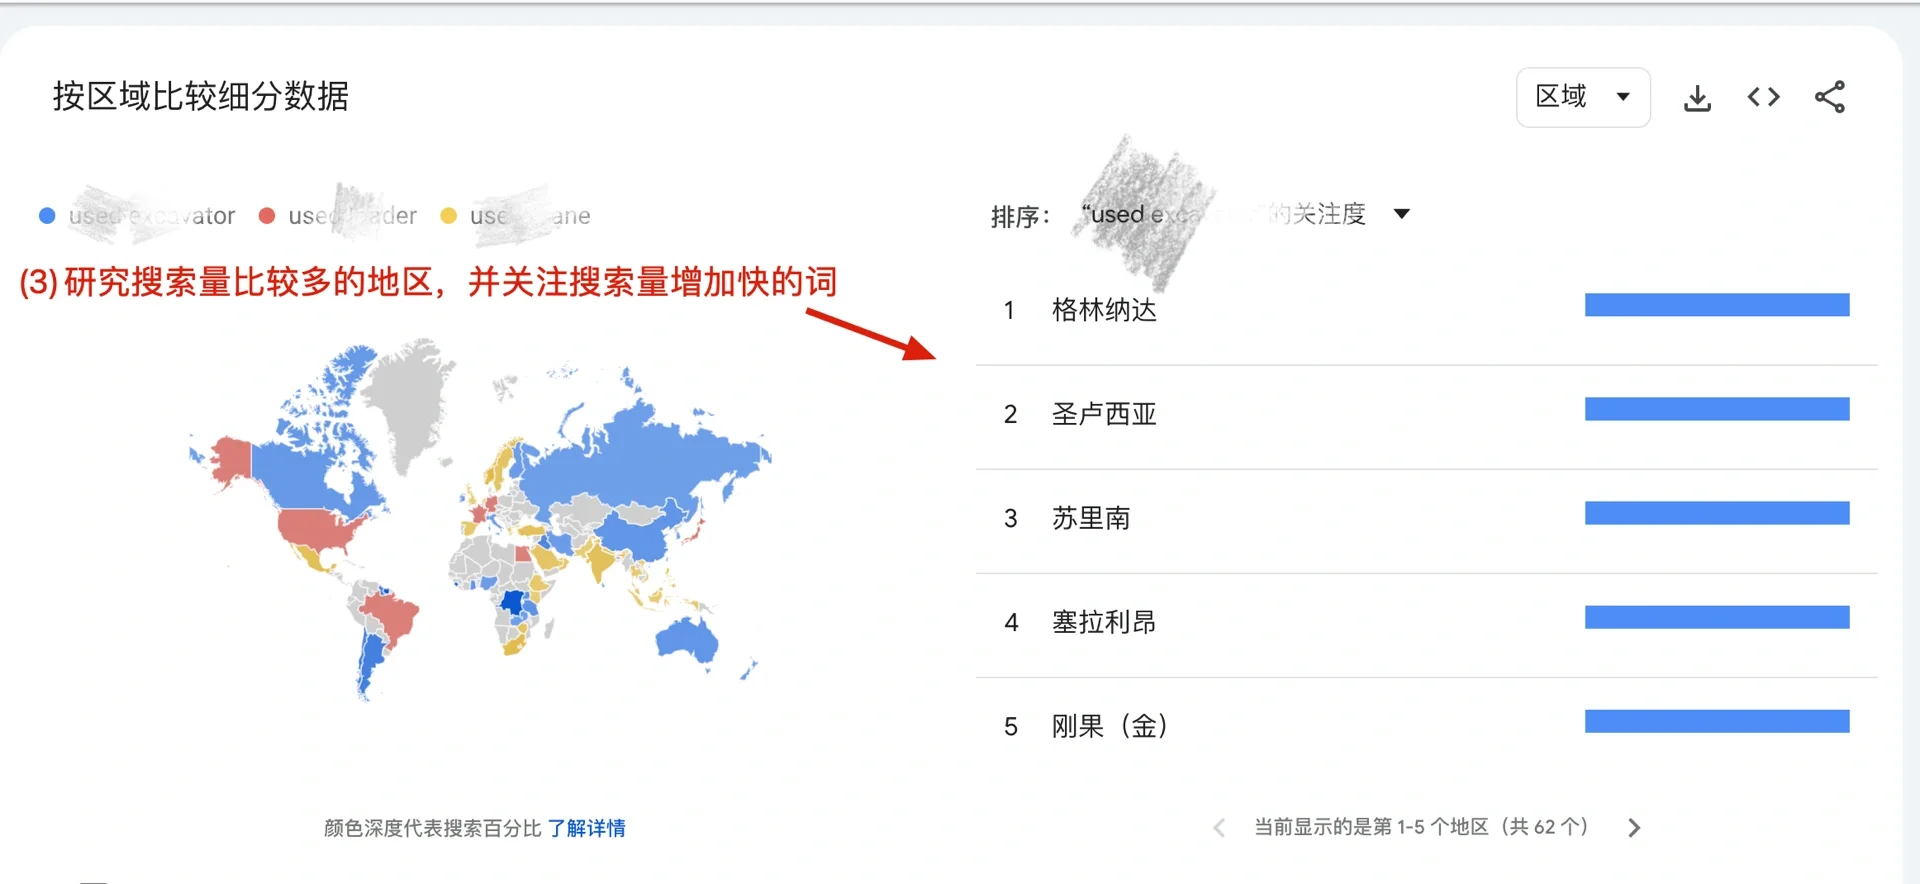Go to previous page of regions
1920x884 pixels.
tap(1219, 828)
